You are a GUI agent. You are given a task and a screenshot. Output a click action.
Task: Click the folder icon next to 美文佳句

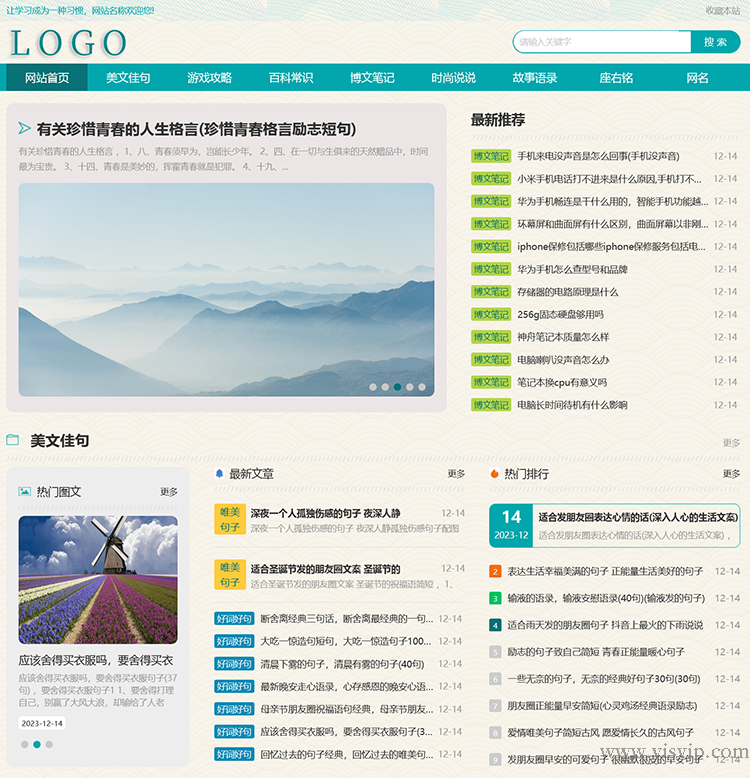point(13,440)
